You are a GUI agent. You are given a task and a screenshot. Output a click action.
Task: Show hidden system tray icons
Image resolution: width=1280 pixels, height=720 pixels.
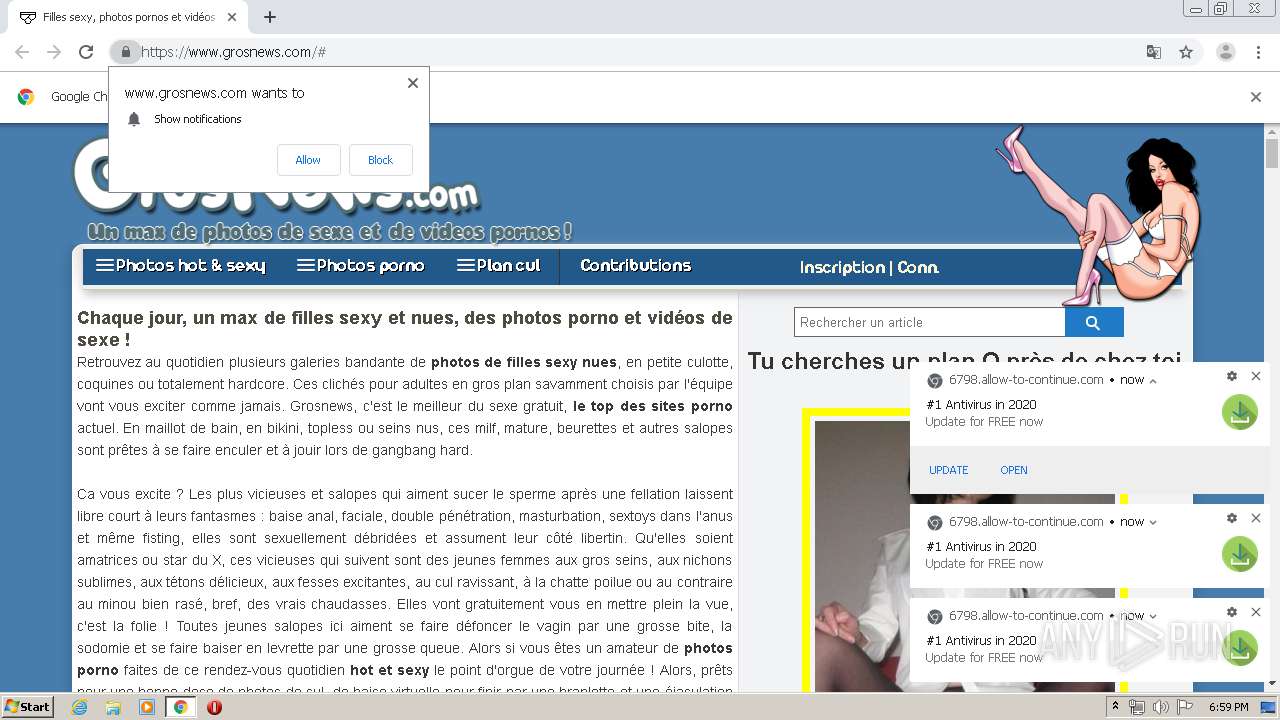pyautogui.click(x=1115, y=707)
